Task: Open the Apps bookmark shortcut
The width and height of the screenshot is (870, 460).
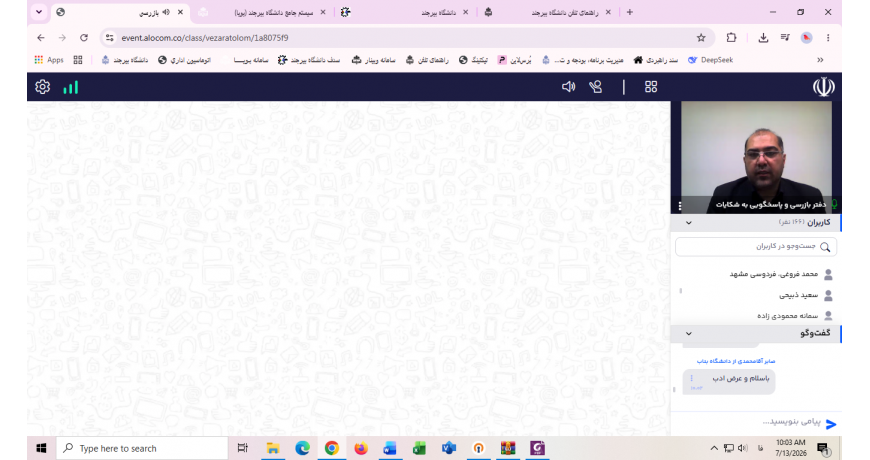Action: 49,60
